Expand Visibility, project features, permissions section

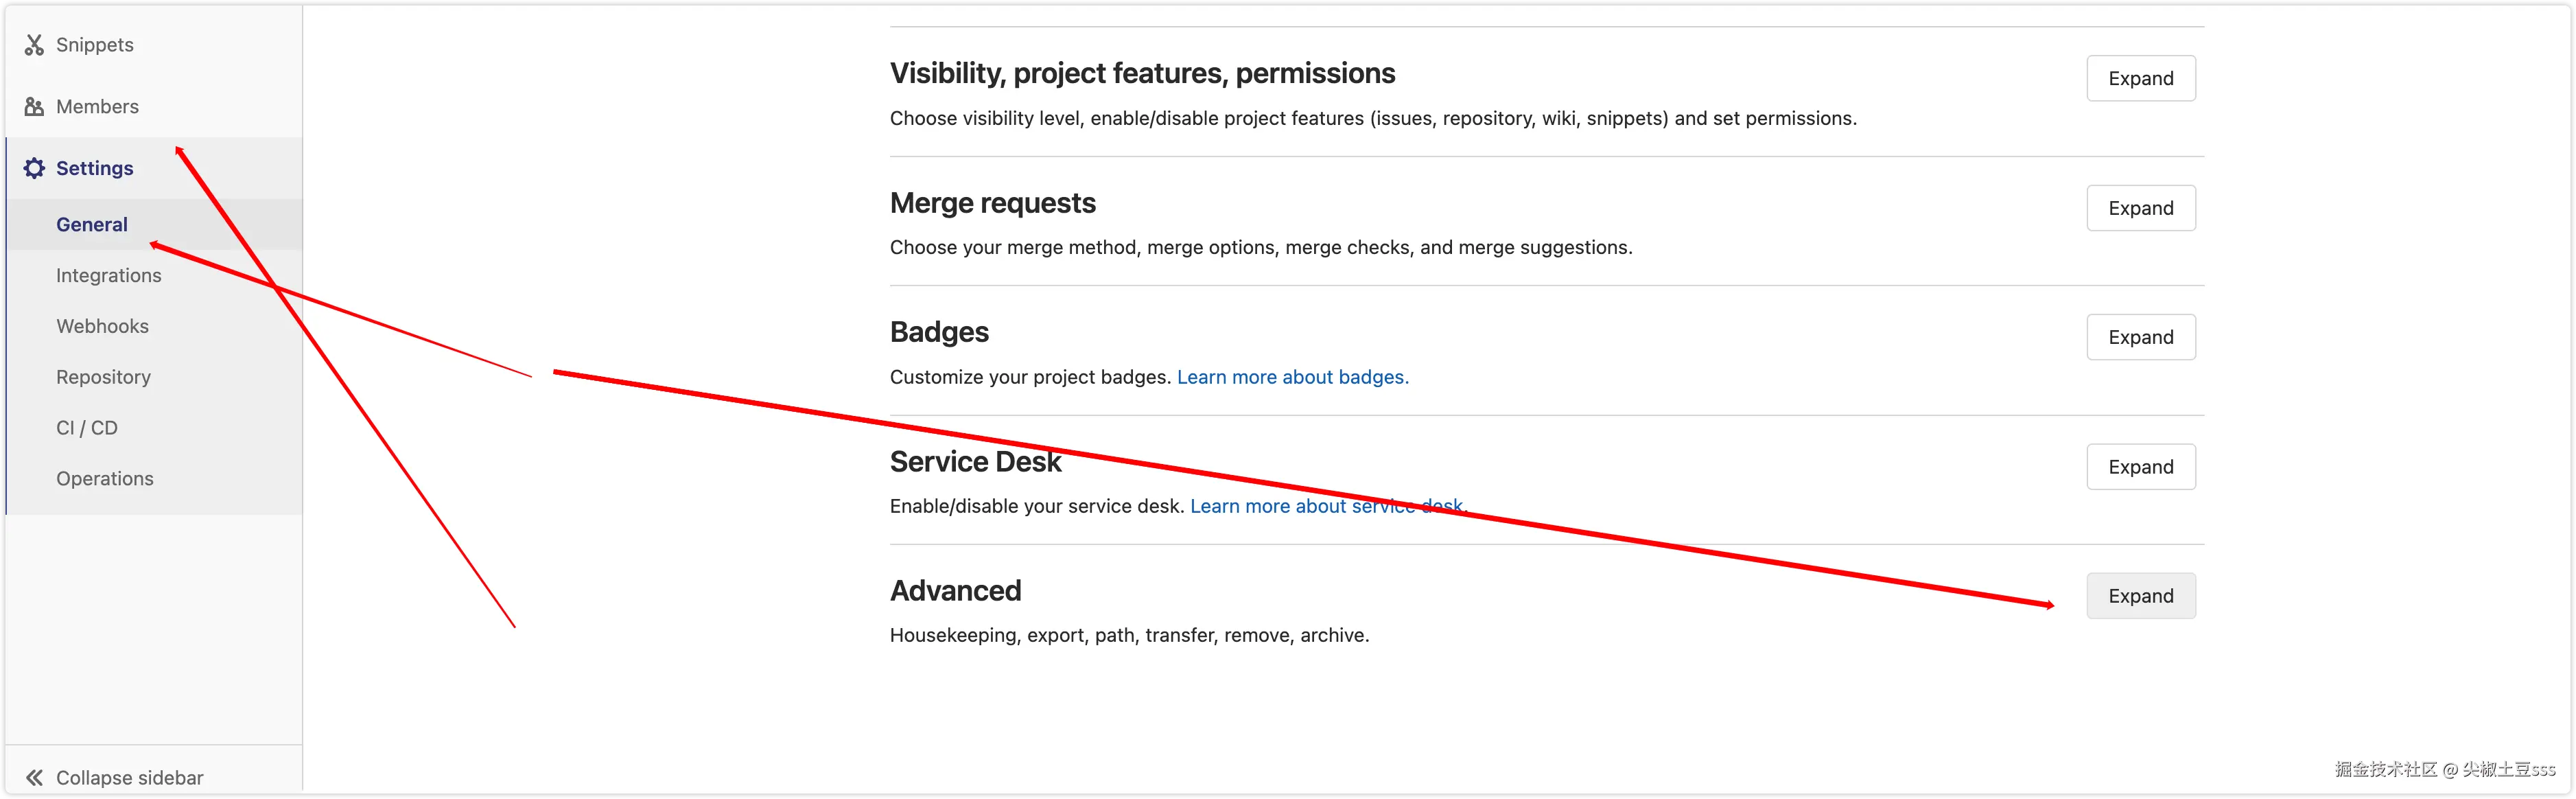[2140, 78]
